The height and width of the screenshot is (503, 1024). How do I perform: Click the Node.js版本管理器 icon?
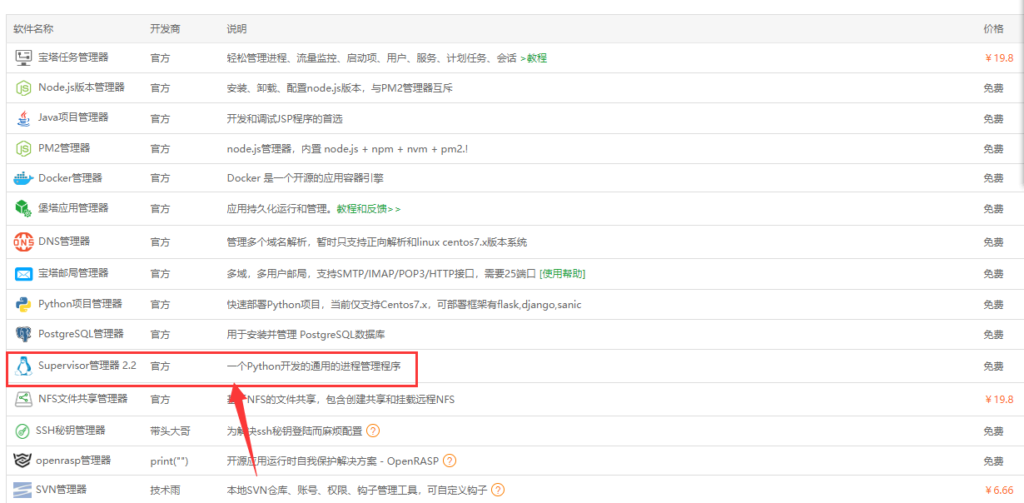coord(24,88)
